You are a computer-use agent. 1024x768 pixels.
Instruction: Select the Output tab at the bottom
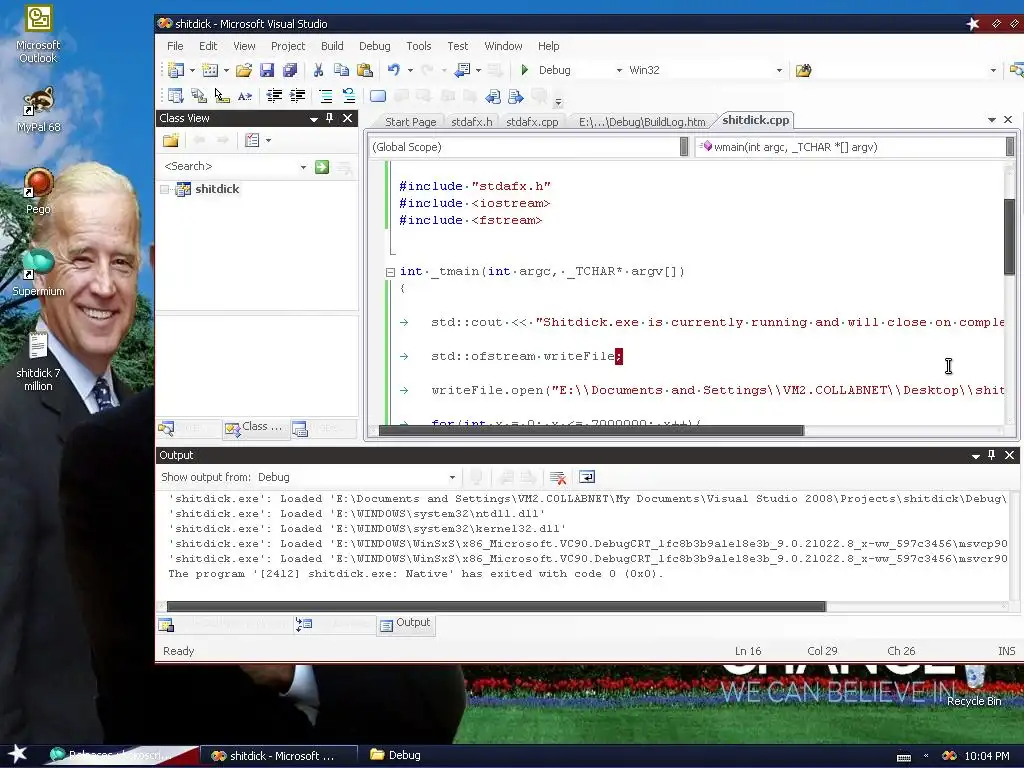[406, 624]
